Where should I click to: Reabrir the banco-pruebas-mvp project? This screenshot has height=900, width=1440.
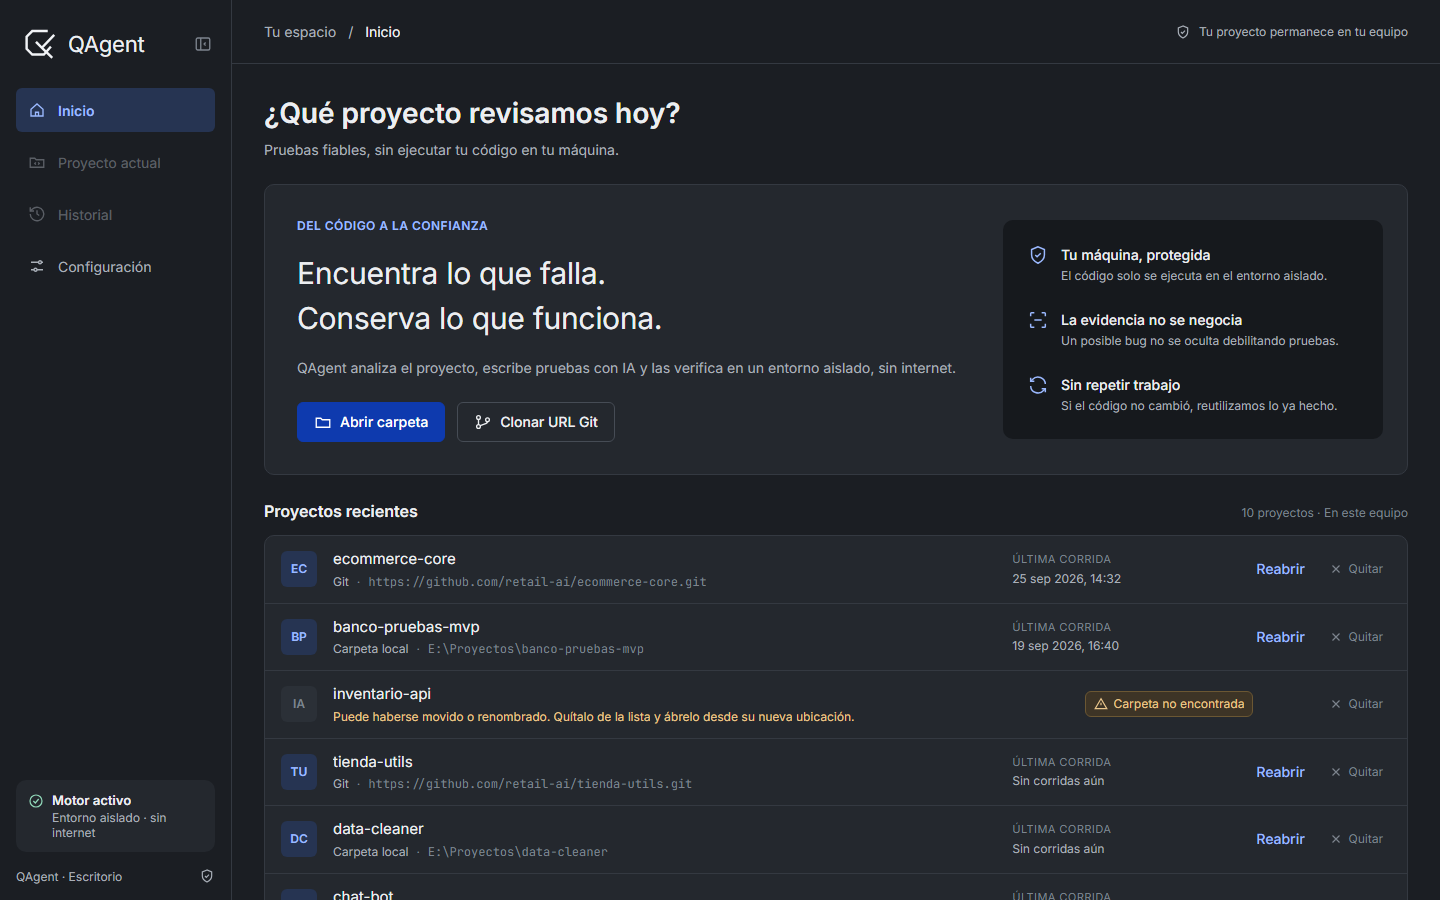tap(1280, 637)
